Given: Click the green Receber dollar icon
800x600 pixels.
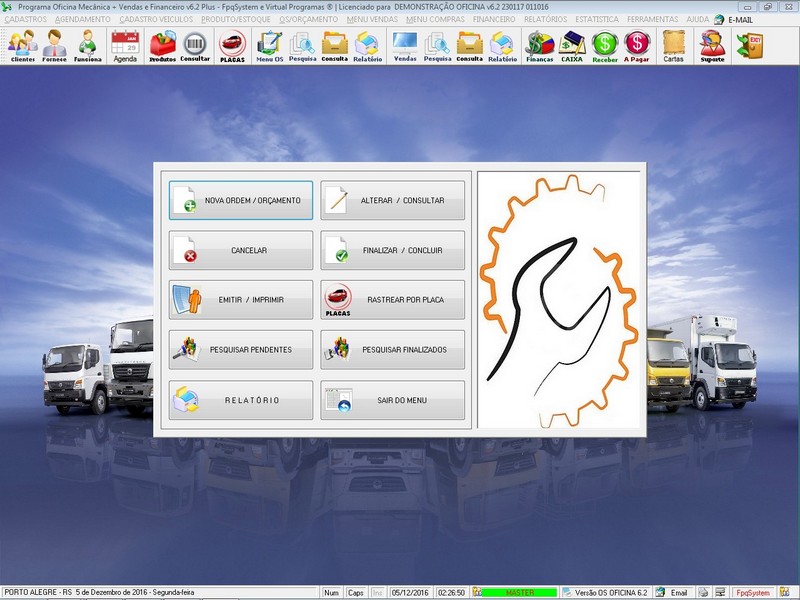Looking at the screenshot, I should 605,46.
